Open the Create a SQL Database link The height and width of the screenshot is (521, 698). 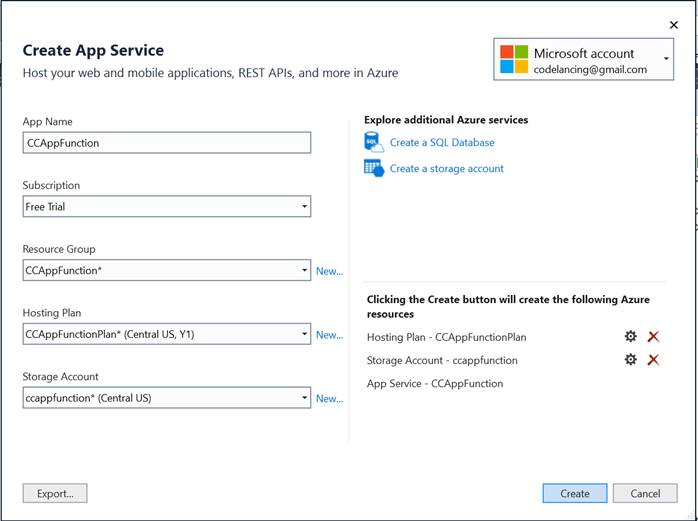(x=442, y=142)
